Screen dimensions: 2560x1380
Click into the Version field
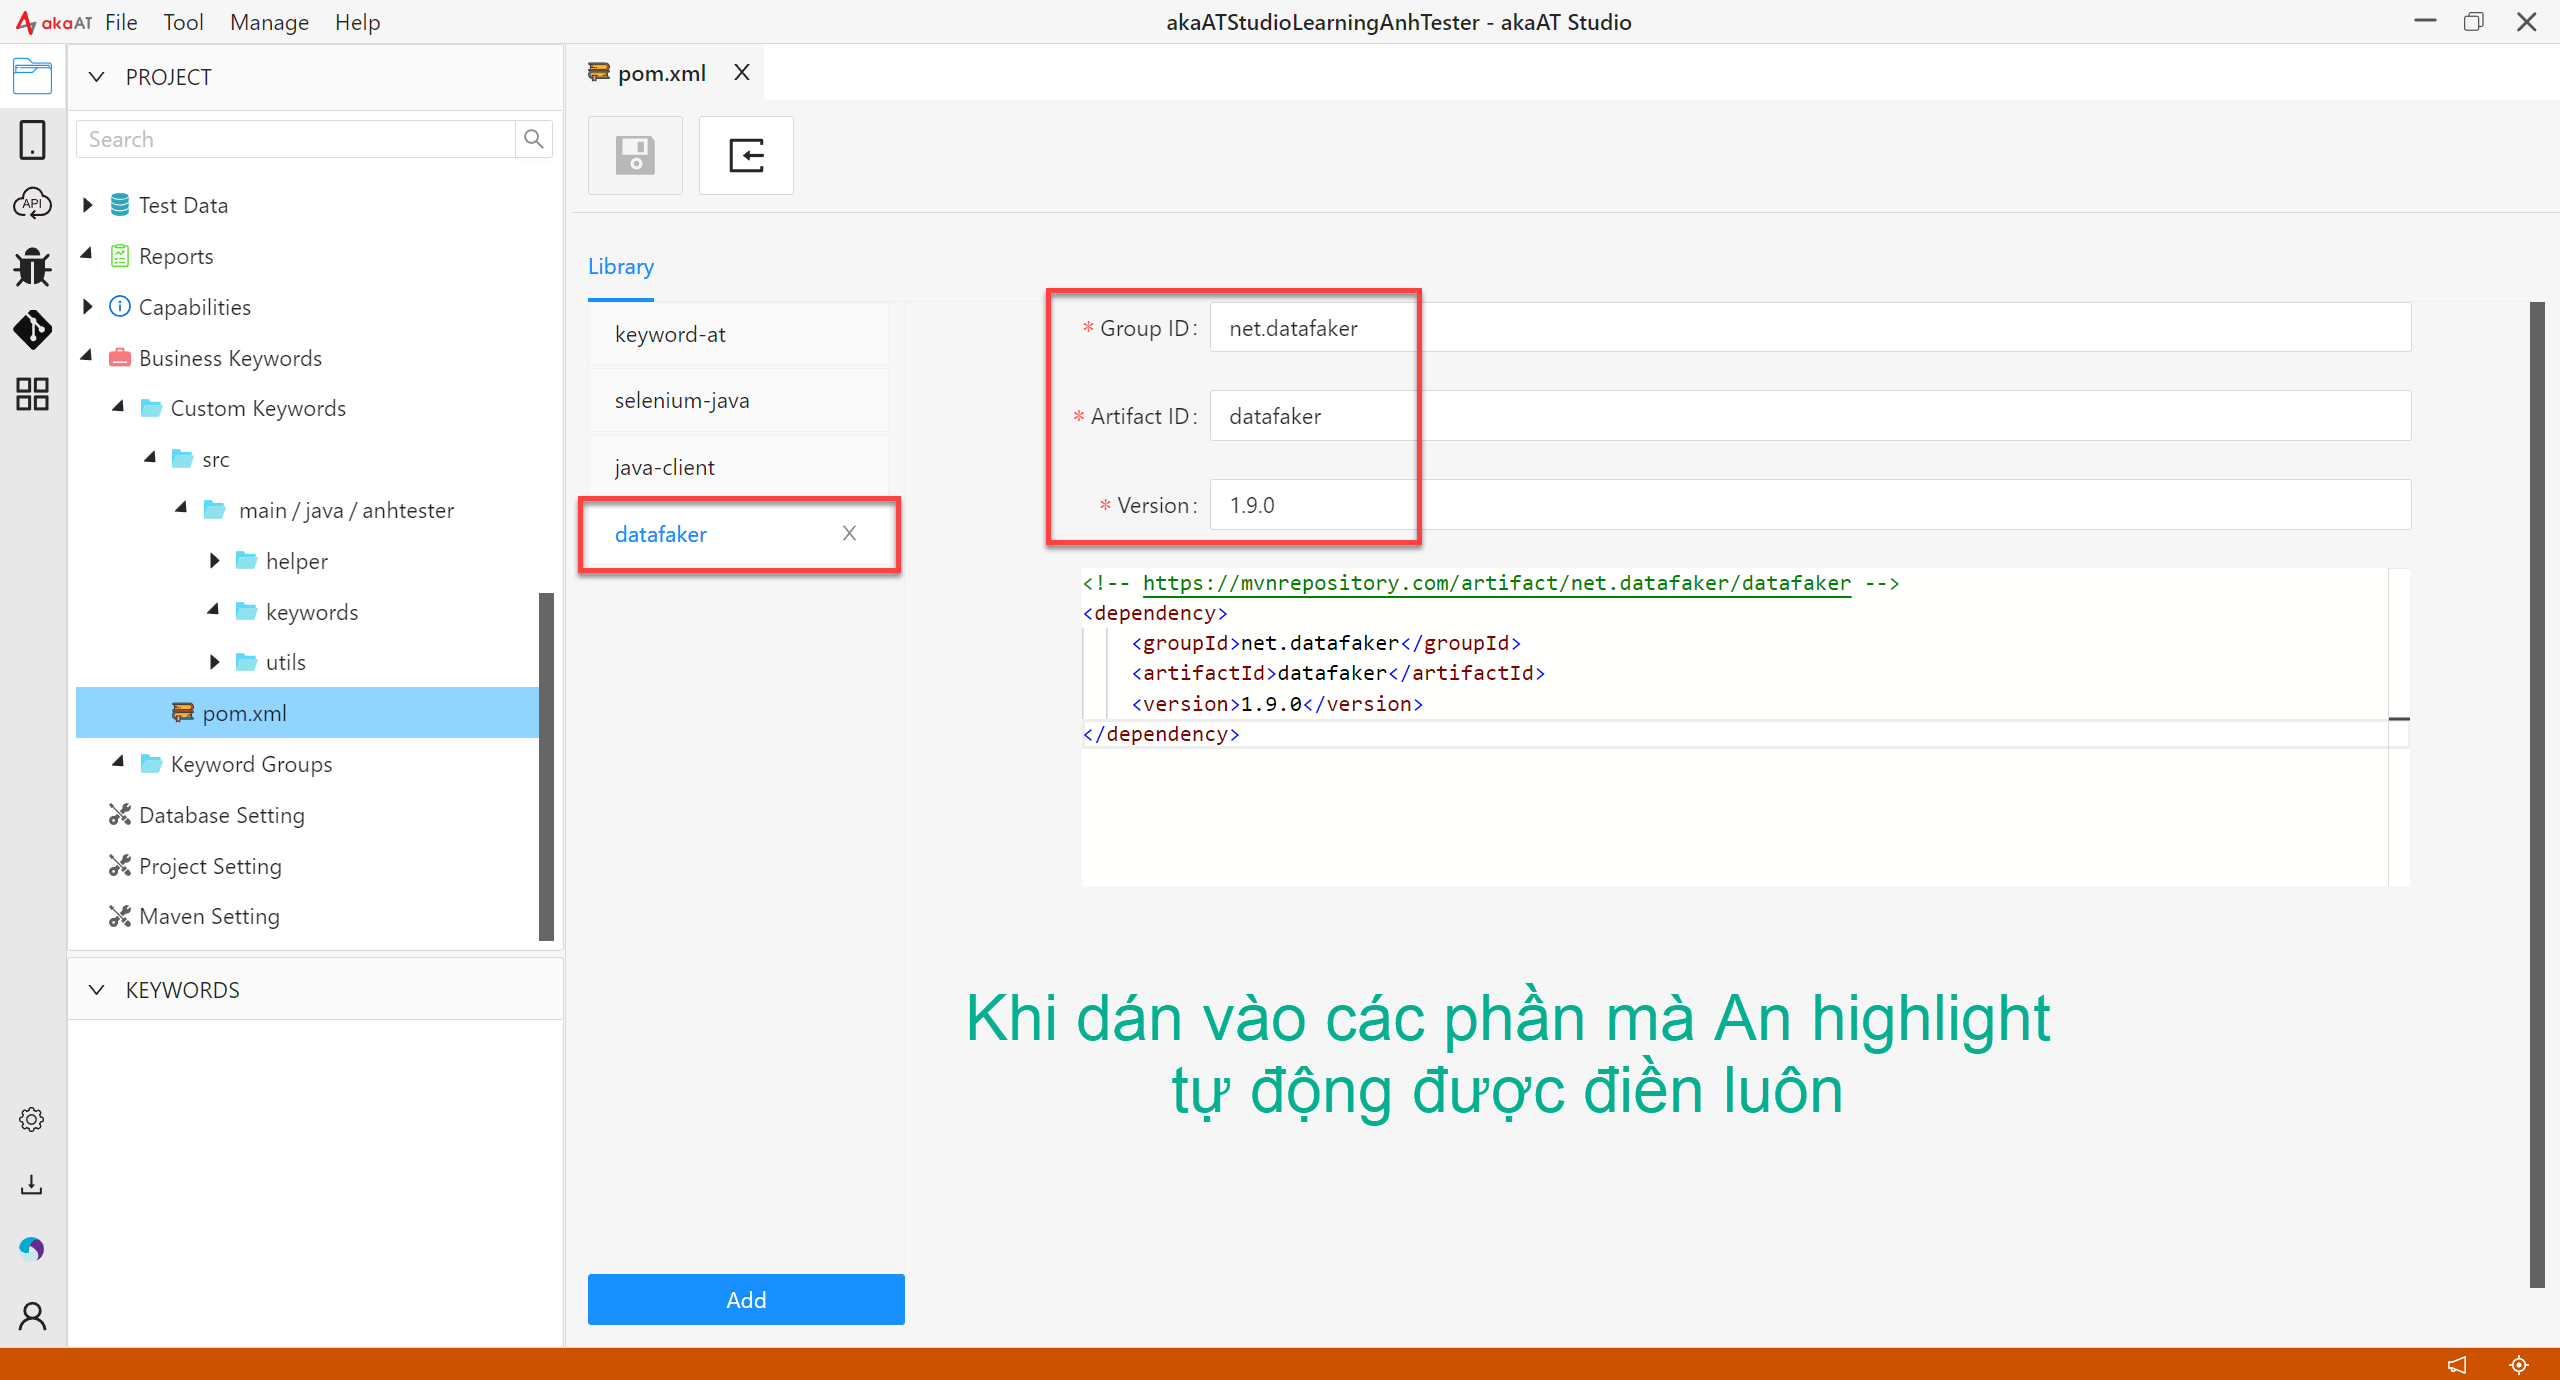(1810, 505)
